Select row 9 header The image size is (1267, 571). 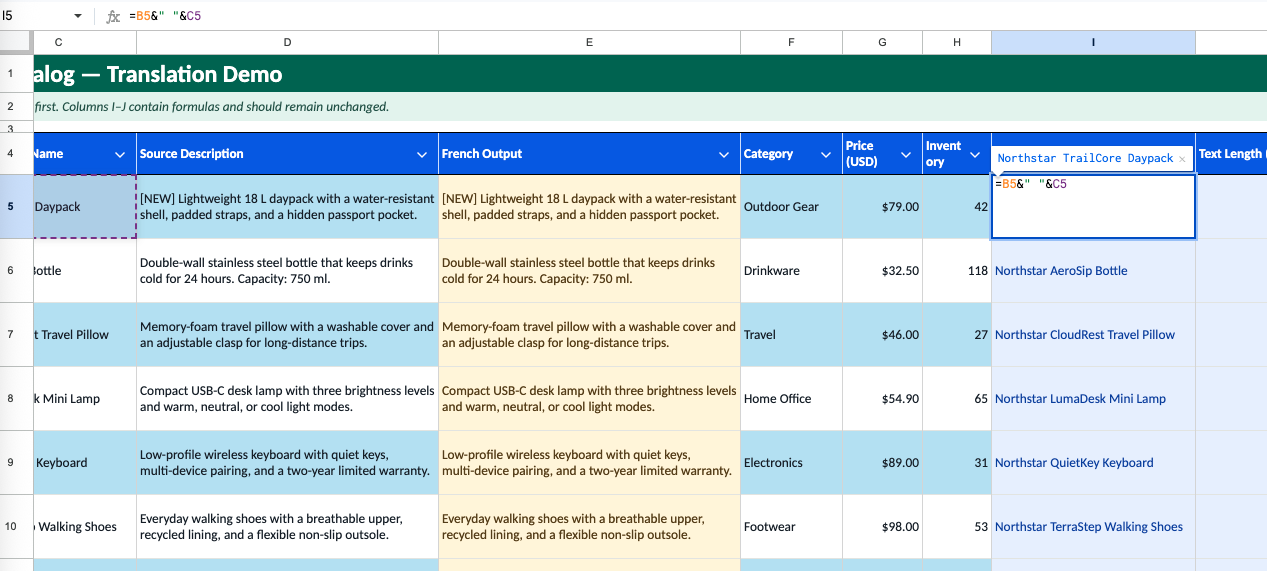[x=16, y=463]
